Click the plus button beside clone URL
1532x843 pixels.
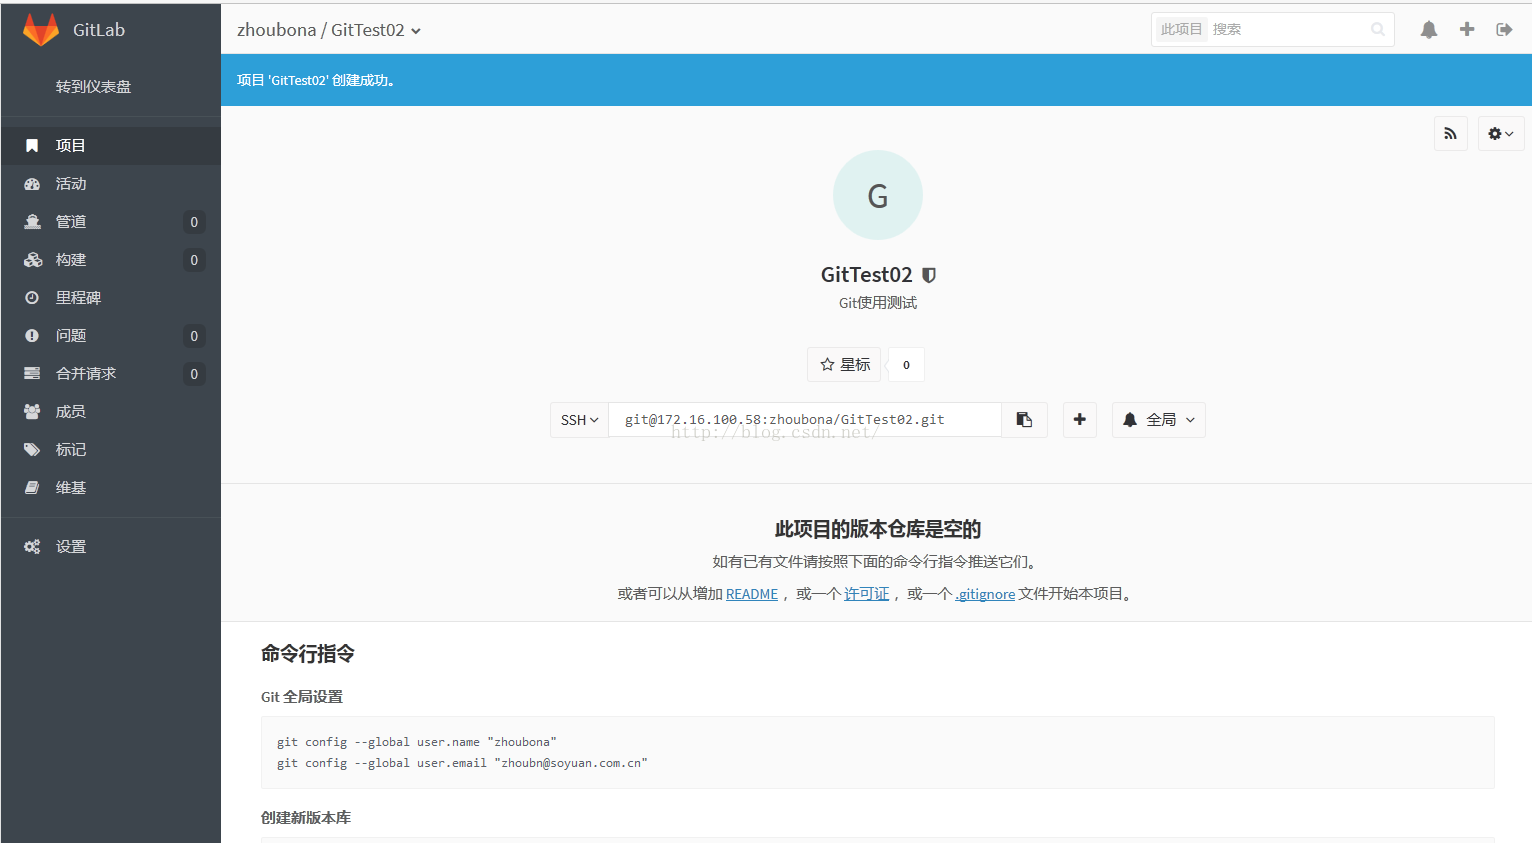(1079, 420)
